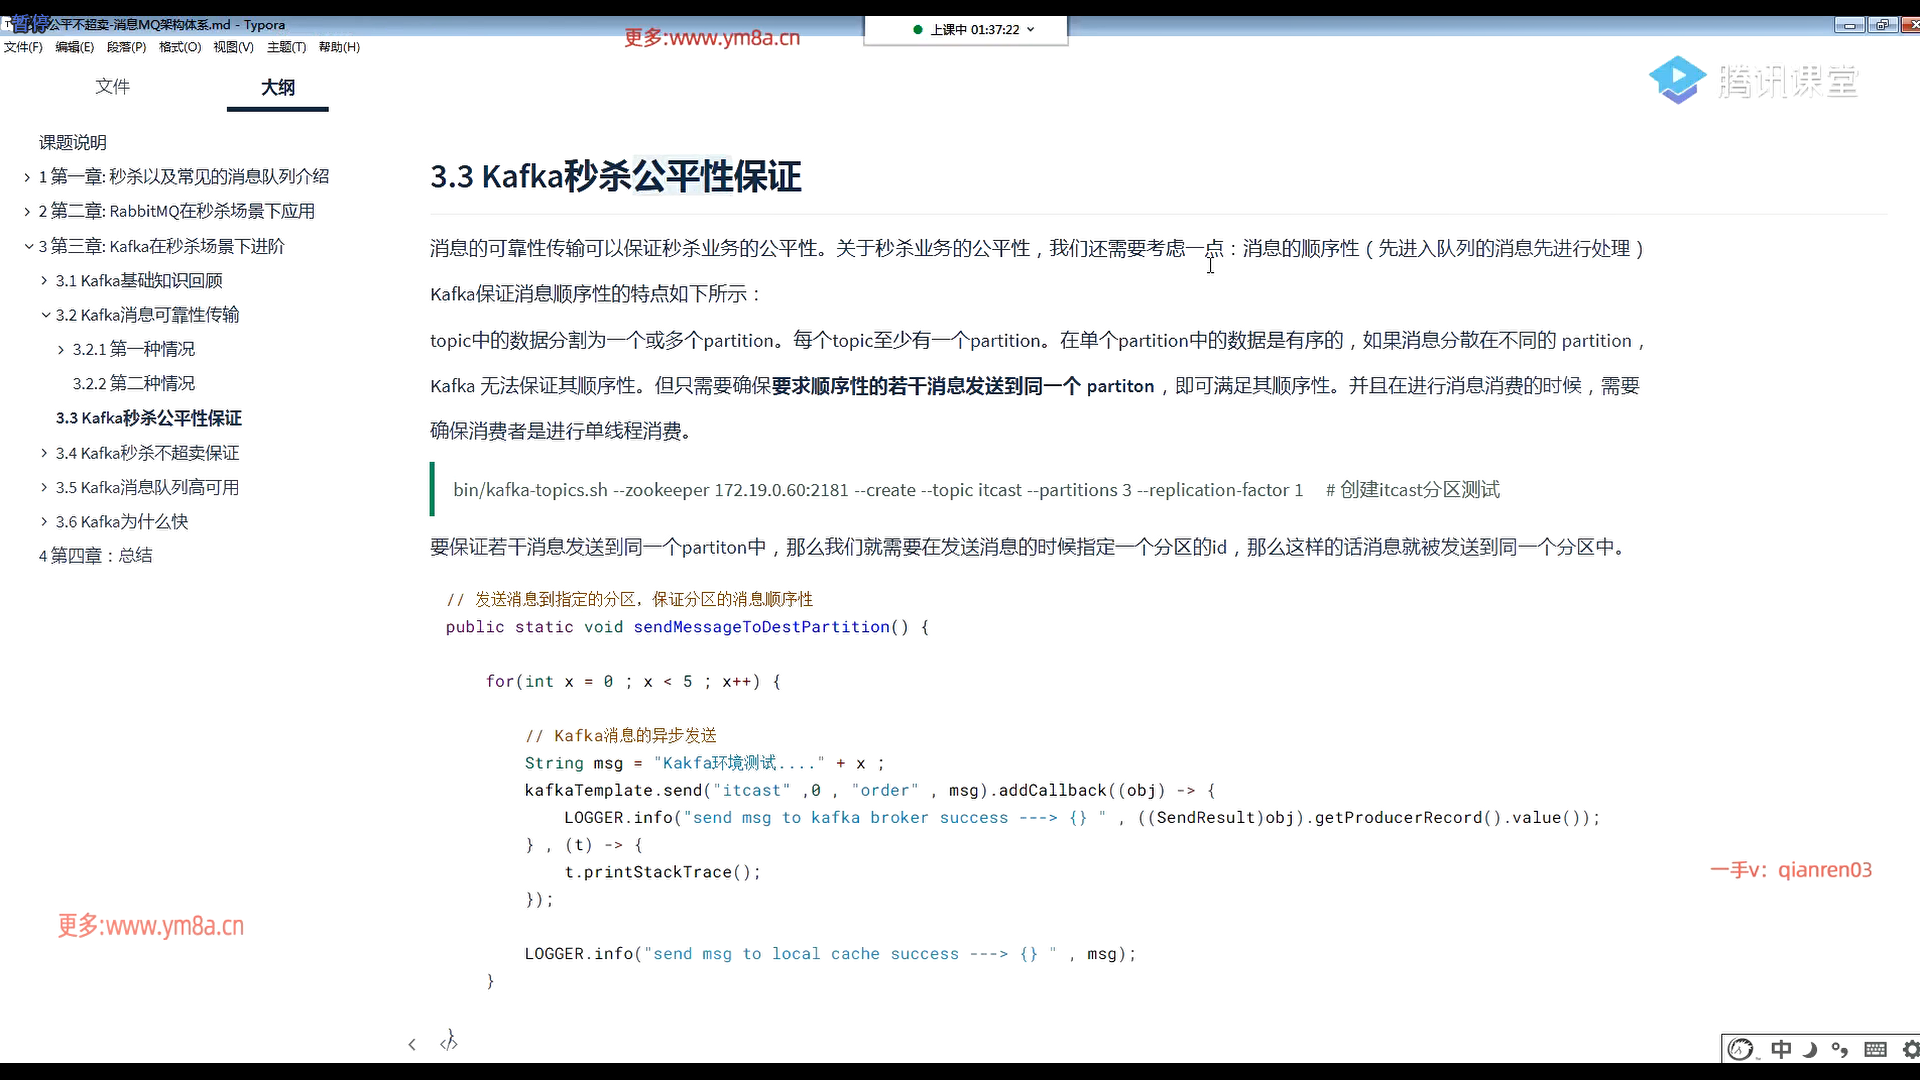
Task: Go to 4 第四章：总结 heading
Action: tap(95, 556)
